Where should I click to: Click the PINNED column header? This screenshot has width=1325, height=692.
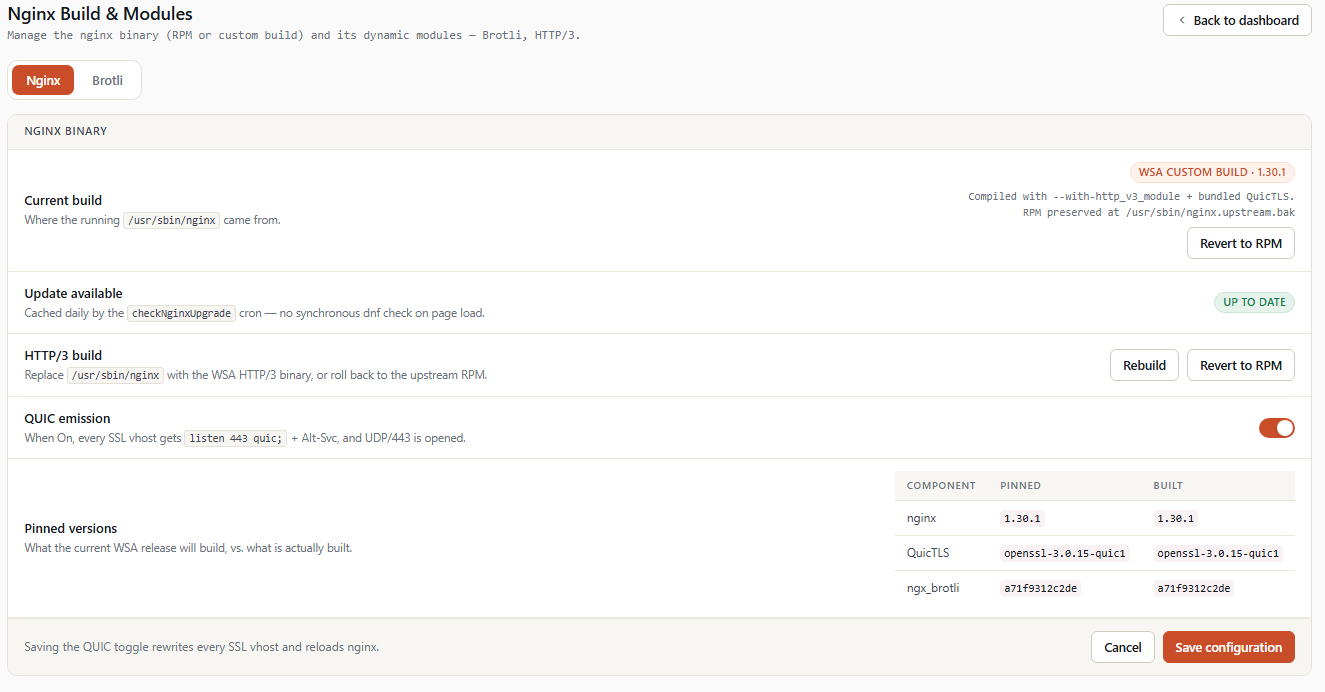pyautogui.click(x=1020, y=486)
